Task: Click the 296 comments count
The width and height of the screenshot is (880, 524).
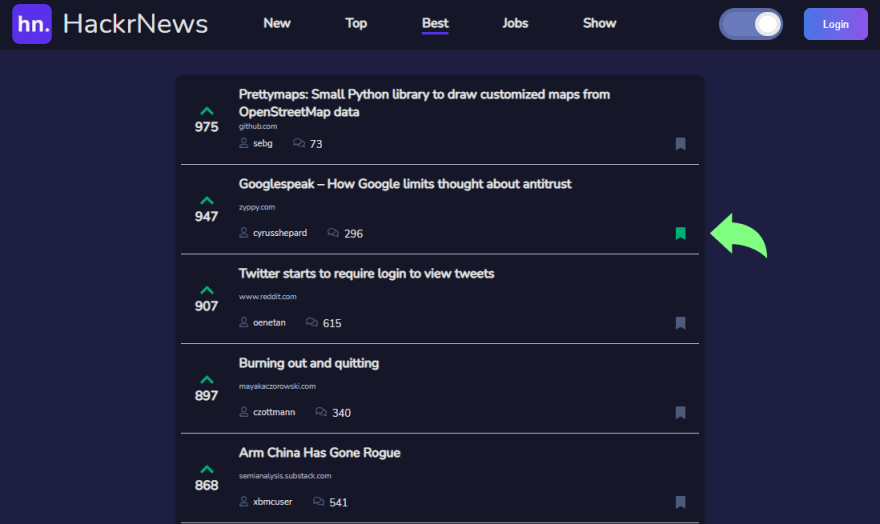Action: (354, 234)
